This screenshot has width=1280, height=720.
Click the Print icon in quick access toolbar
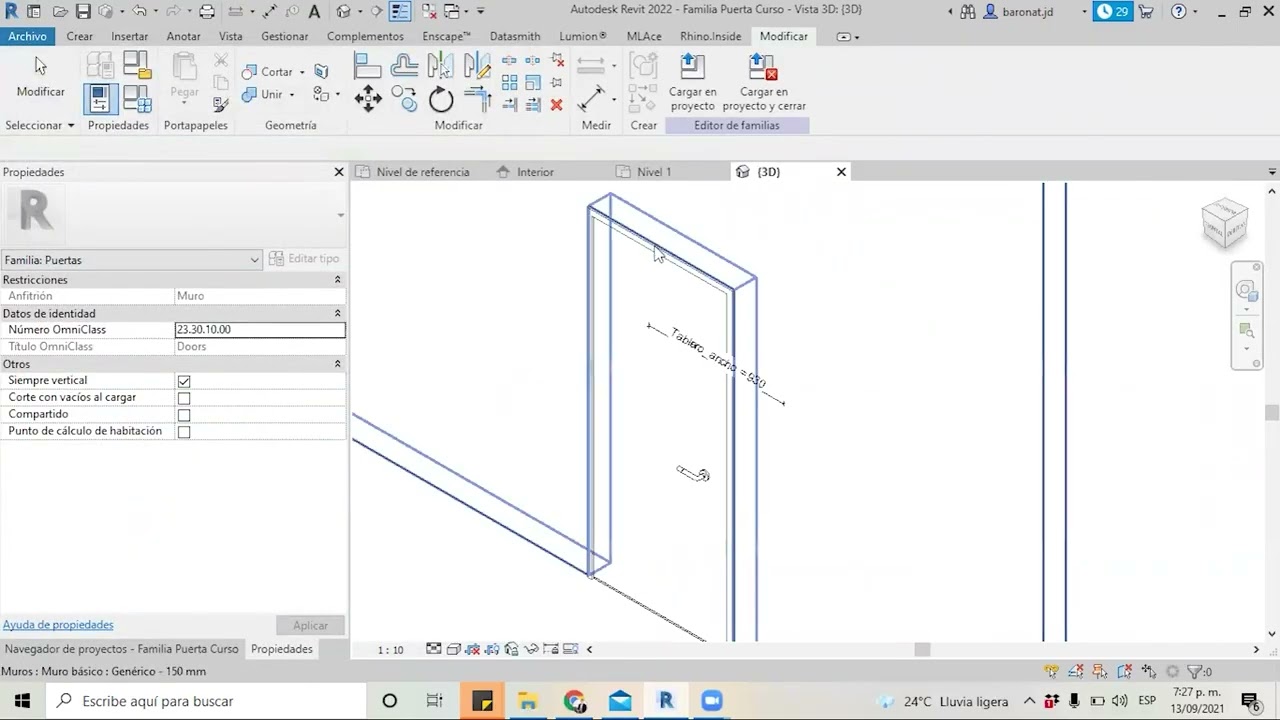pos(207,12)
